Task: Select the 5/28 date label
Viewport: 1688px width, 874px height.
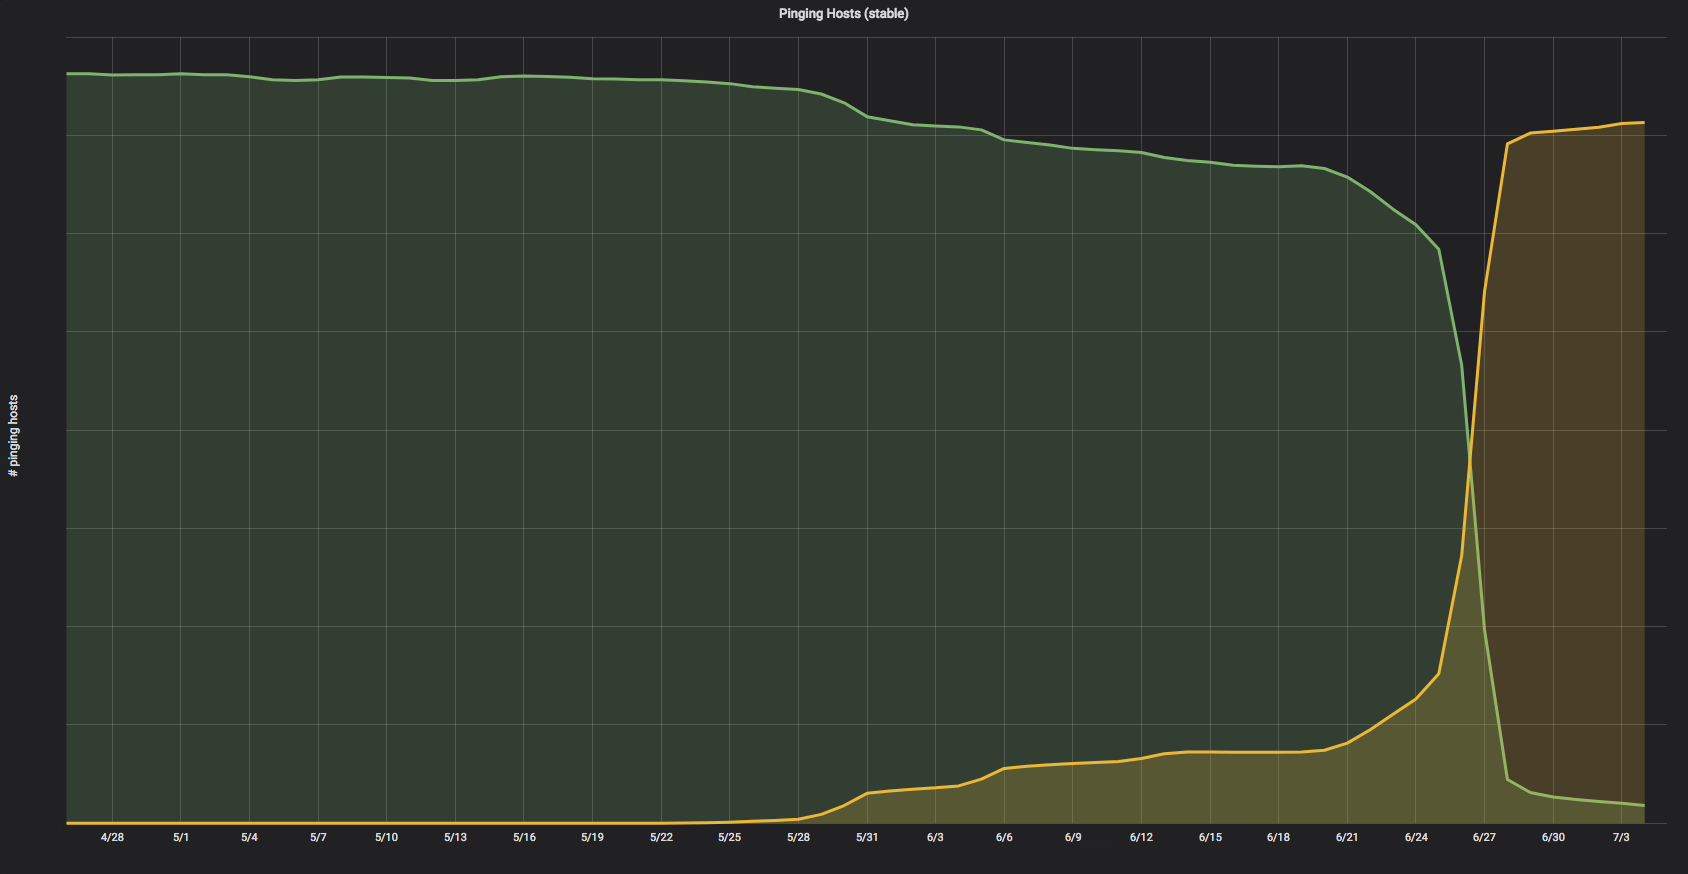Action: (x=798, y=837)
